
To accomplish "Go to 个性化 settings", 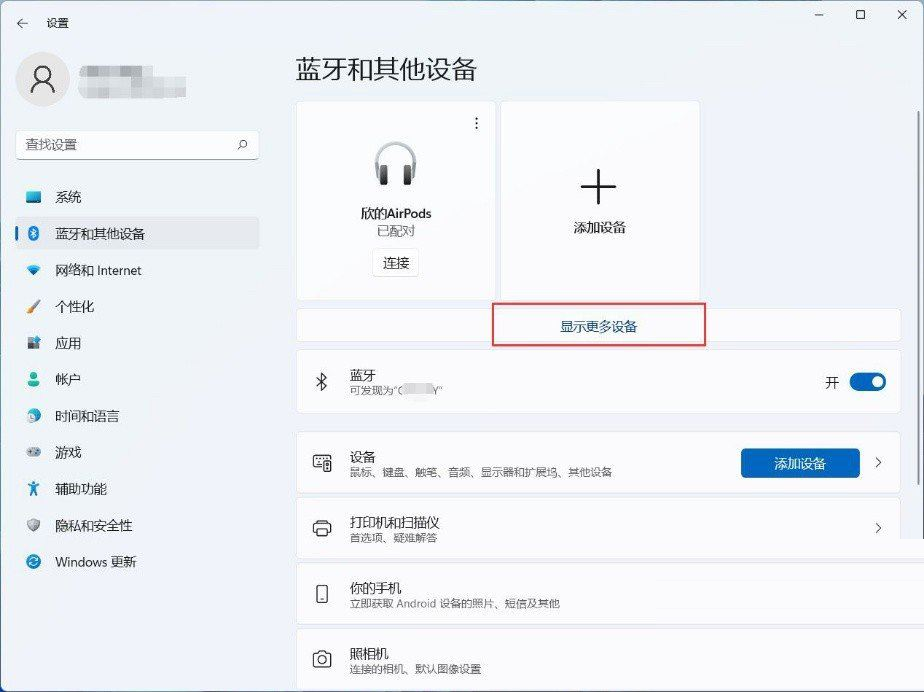I will (137, 307).
